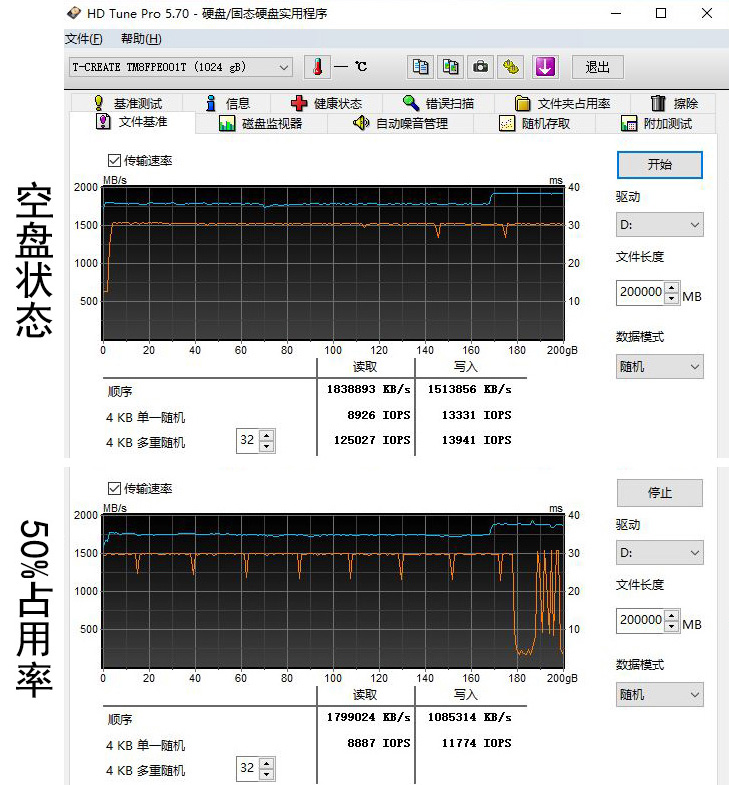
Task: Click sequential read value 1838893 KB/s
Action: [369, 389]
